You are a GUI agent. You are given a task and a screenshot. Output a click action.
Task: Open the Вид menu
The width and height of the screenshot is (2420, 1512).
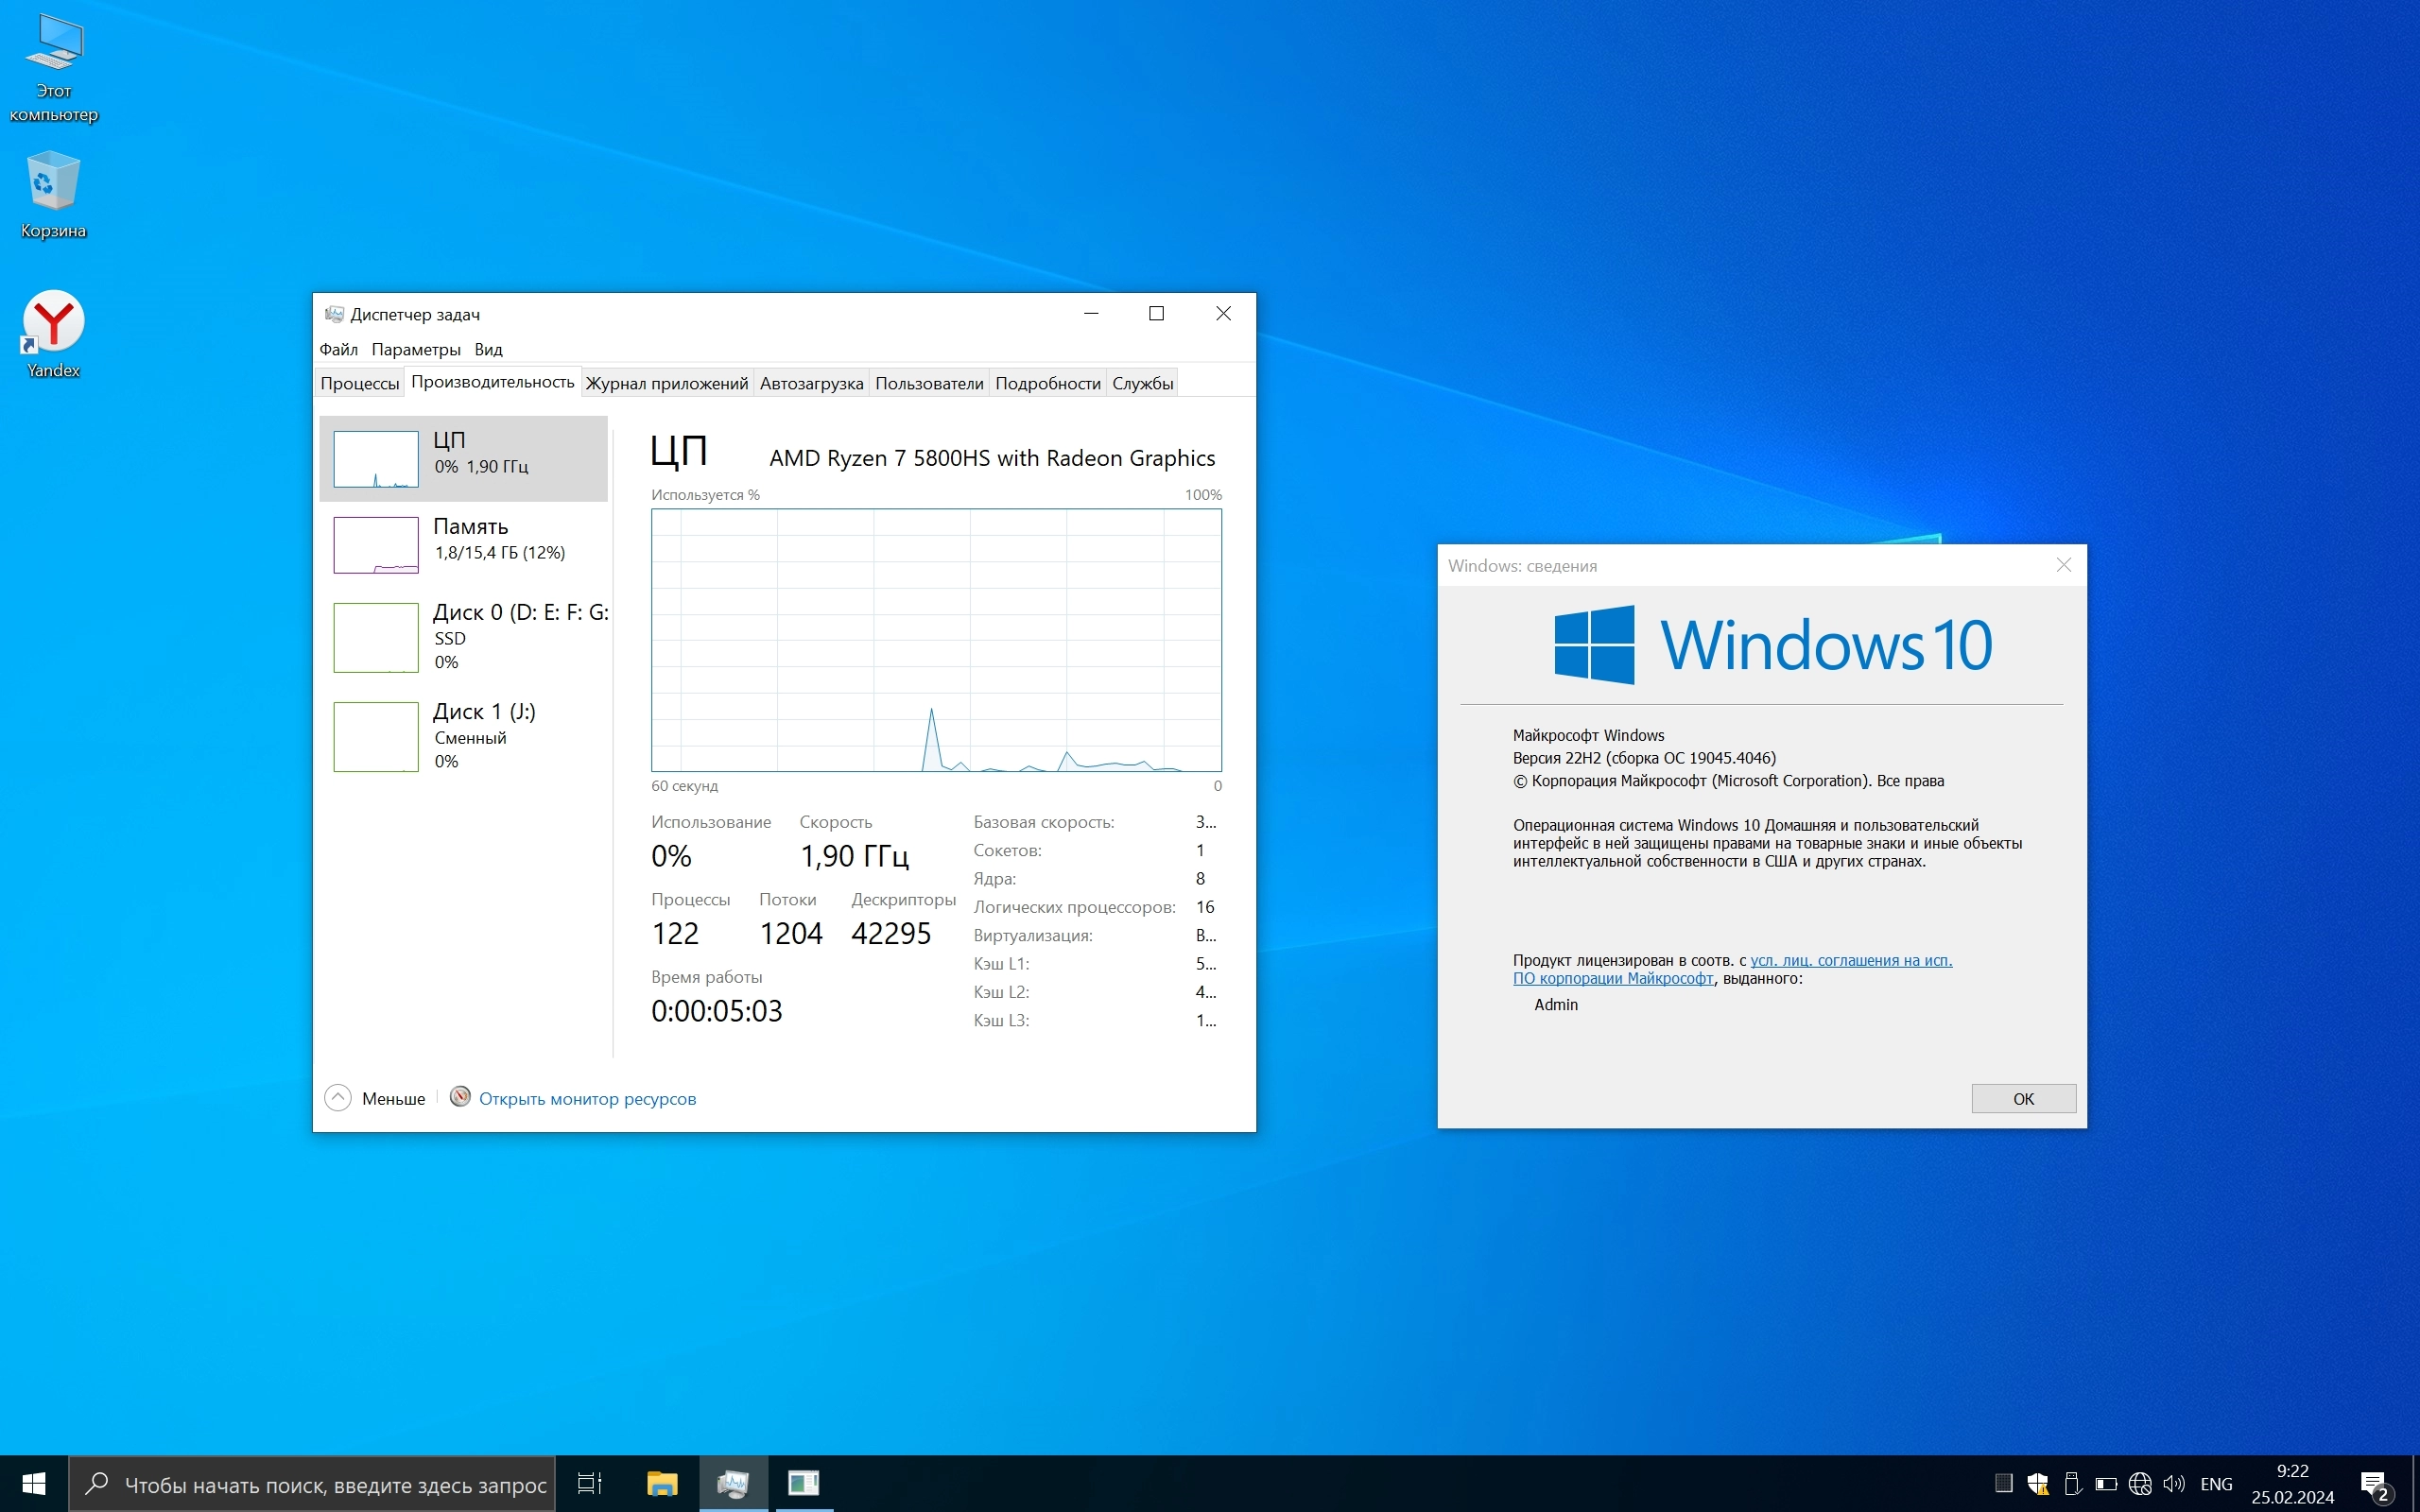(488, 349)
